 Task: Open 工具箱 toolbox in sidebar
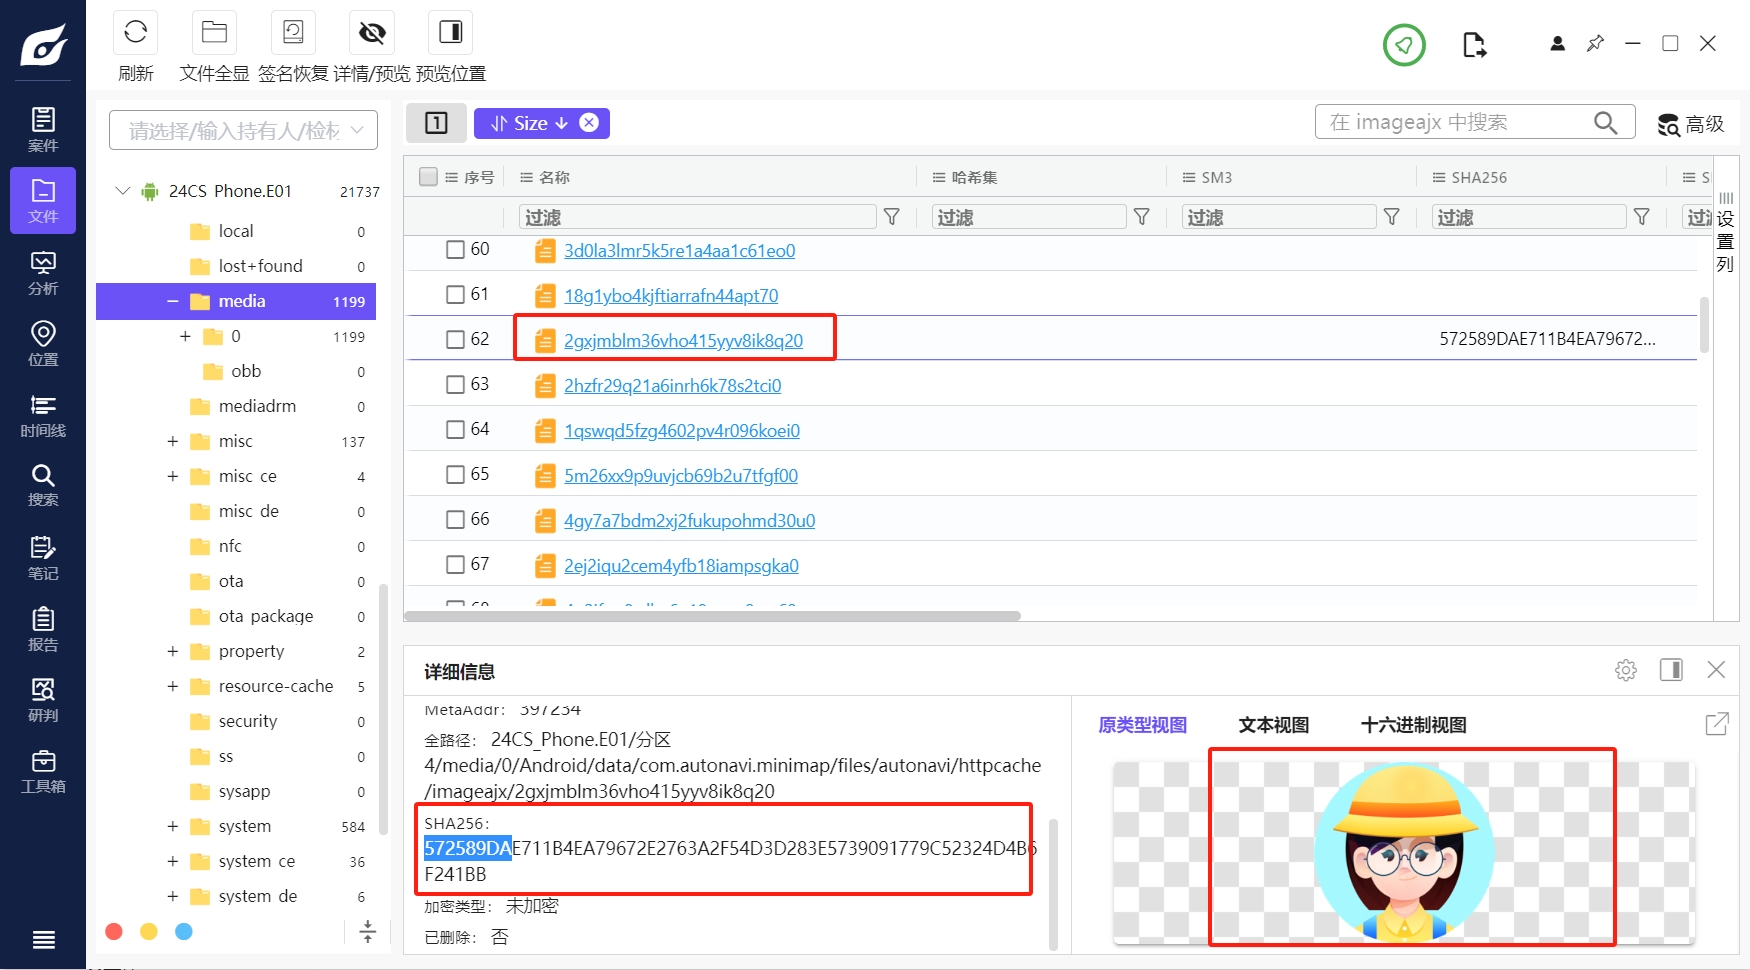coord(43,770)
